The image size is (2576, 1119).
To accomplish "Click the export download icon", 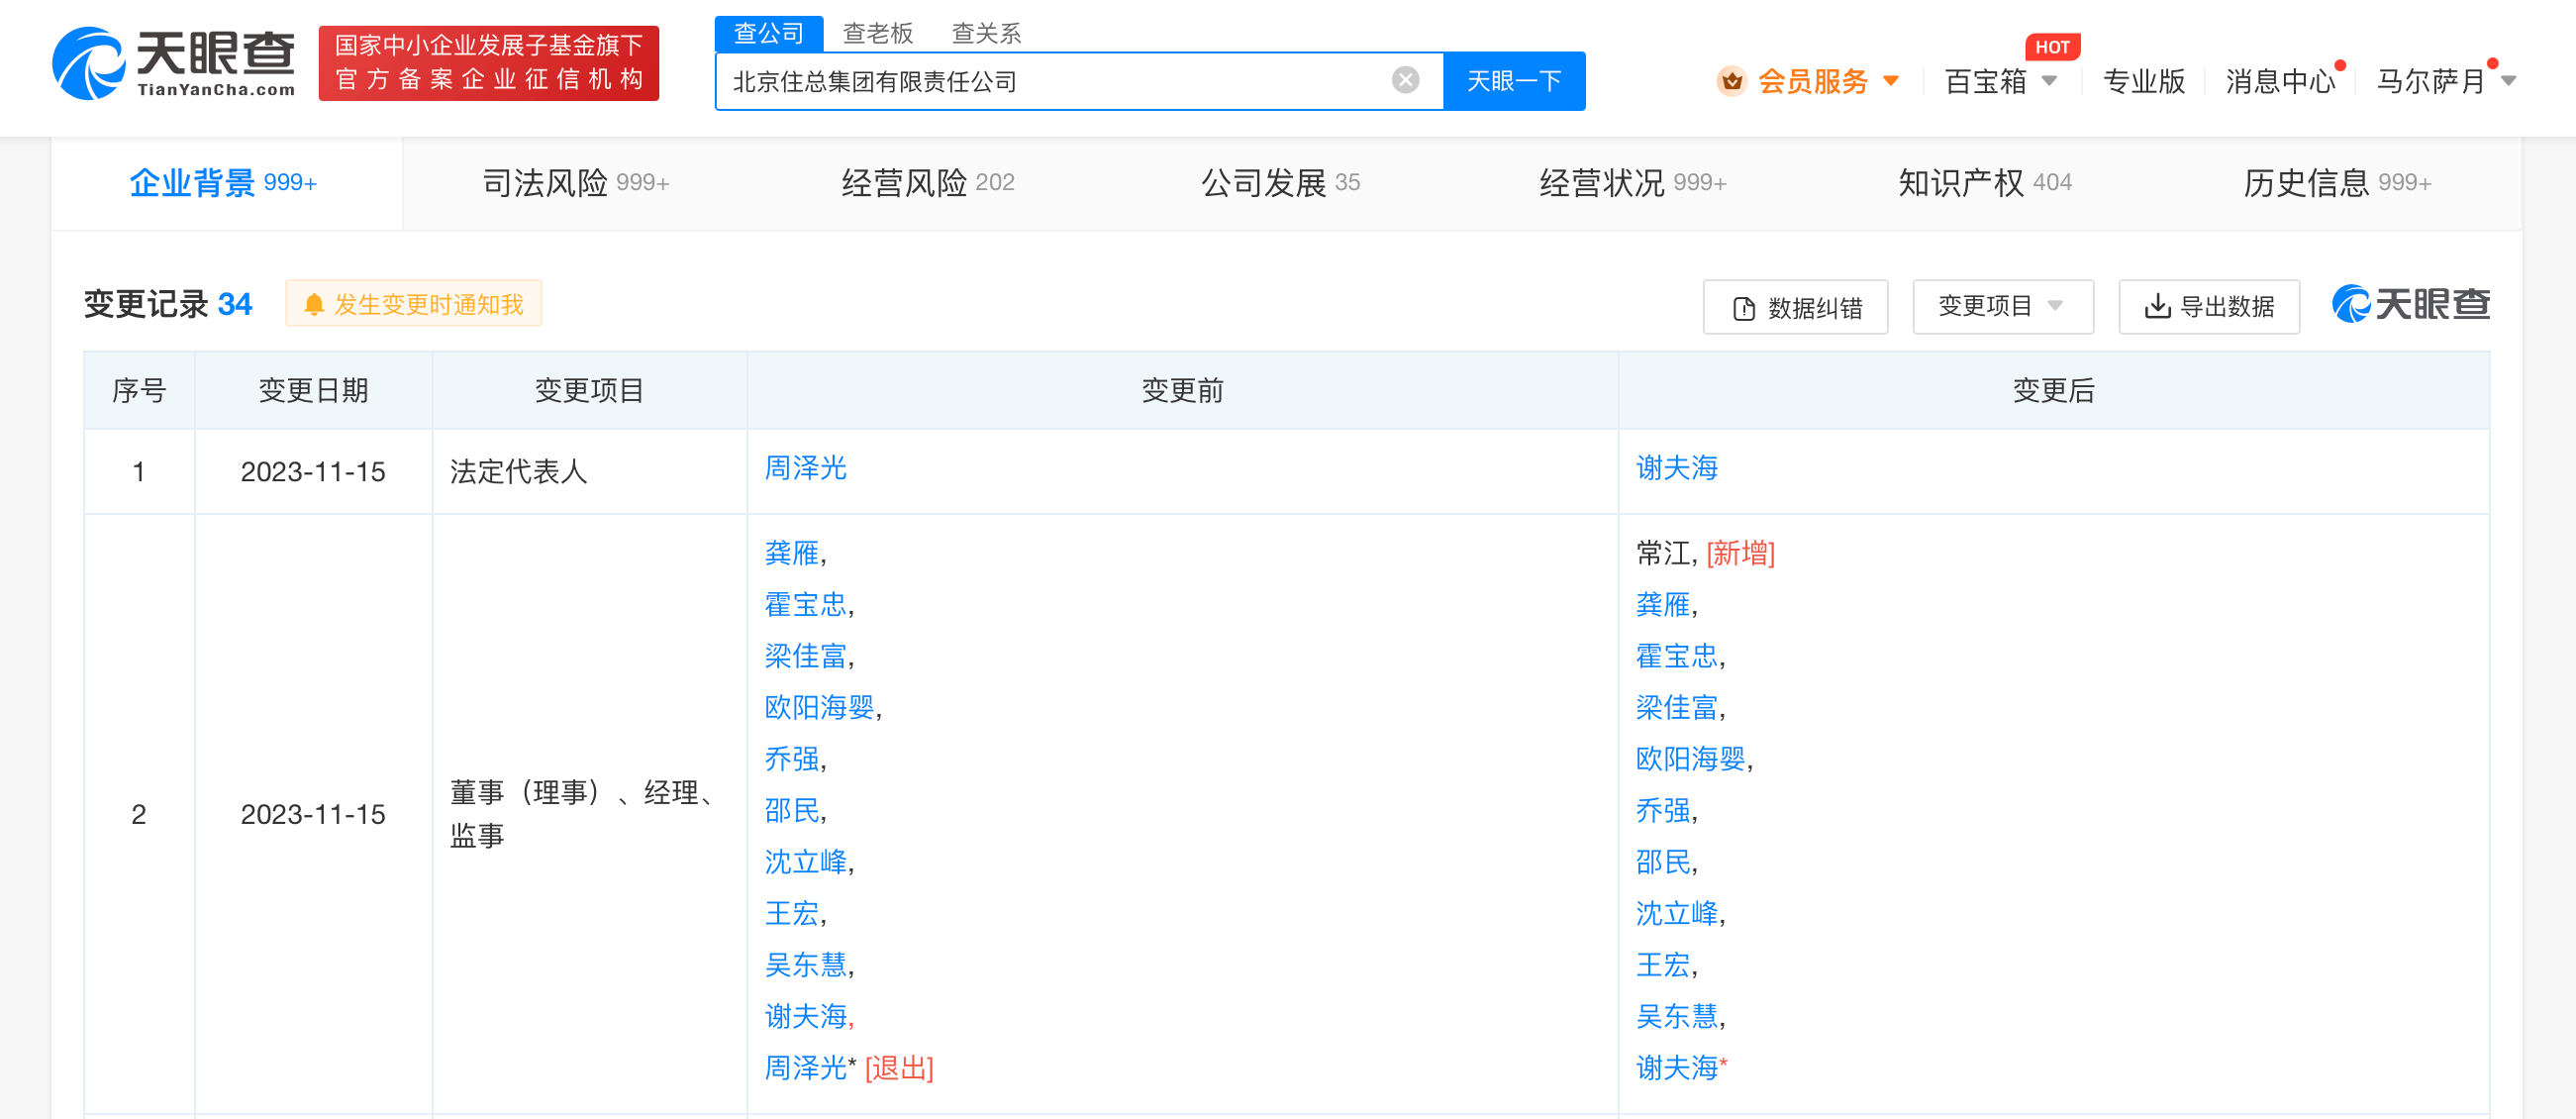I will tap(2157, 306).
